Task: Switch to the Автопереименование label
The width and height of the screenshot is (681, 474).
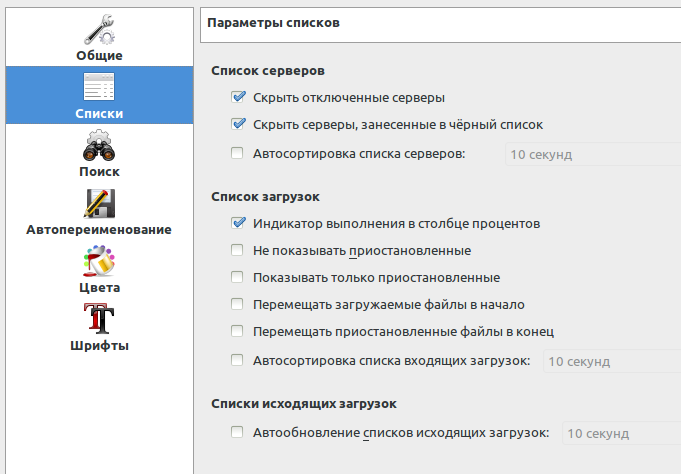Action: (99, 229)
